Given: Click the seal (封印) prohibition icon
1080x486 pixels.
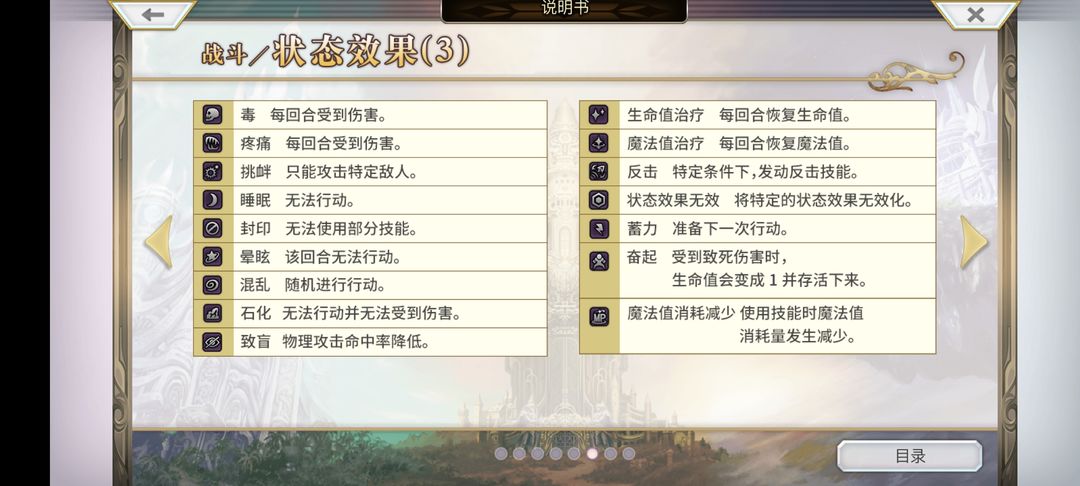Looking at the screenshot, I should point(212,228).
